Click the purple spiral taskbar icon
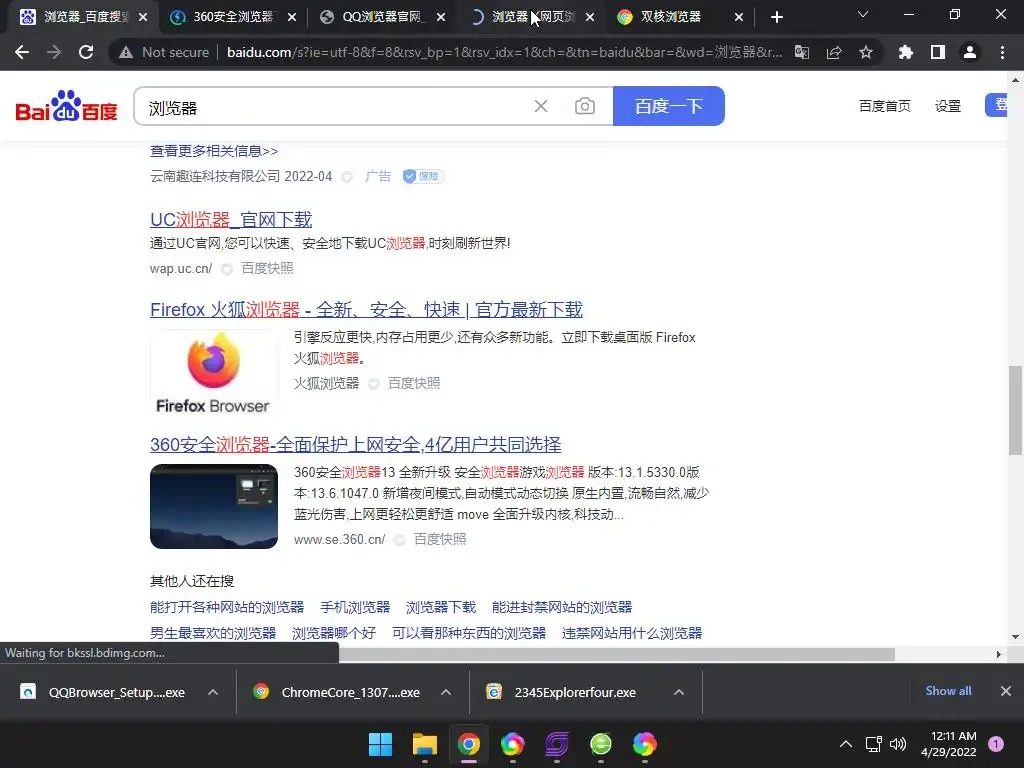Screen dimensions: 1024x768 (x=556, y=744)
